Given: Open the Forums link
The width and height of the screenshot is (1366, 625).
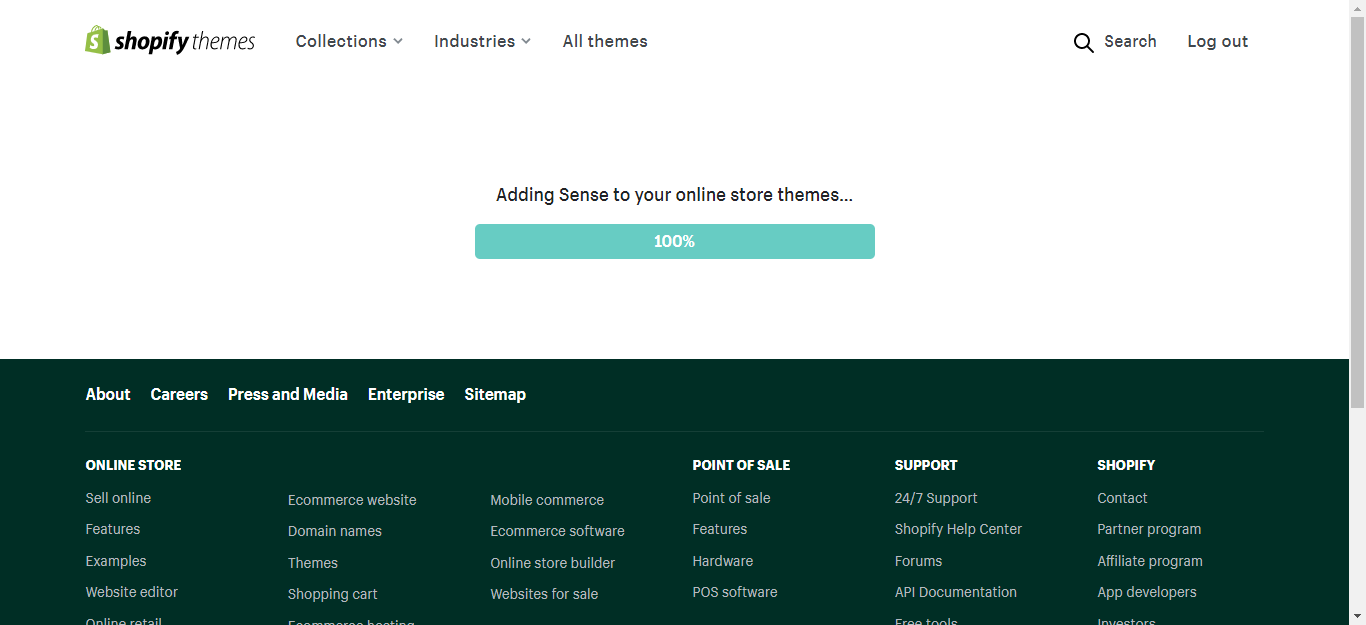Looking at the screenshot, I should point(919,561).
